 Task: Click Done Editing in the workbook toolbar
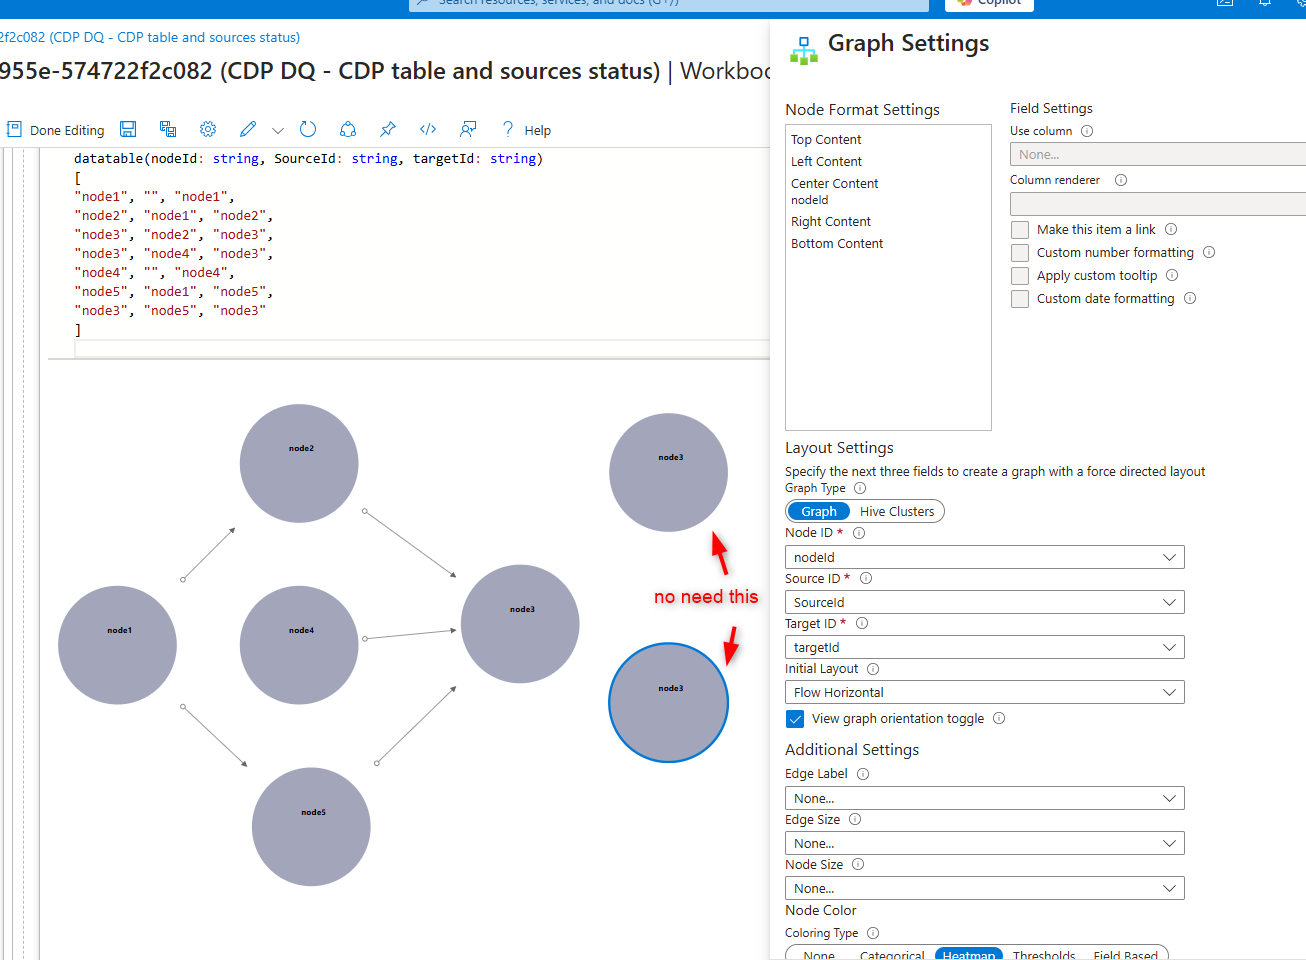click(55, 130)
